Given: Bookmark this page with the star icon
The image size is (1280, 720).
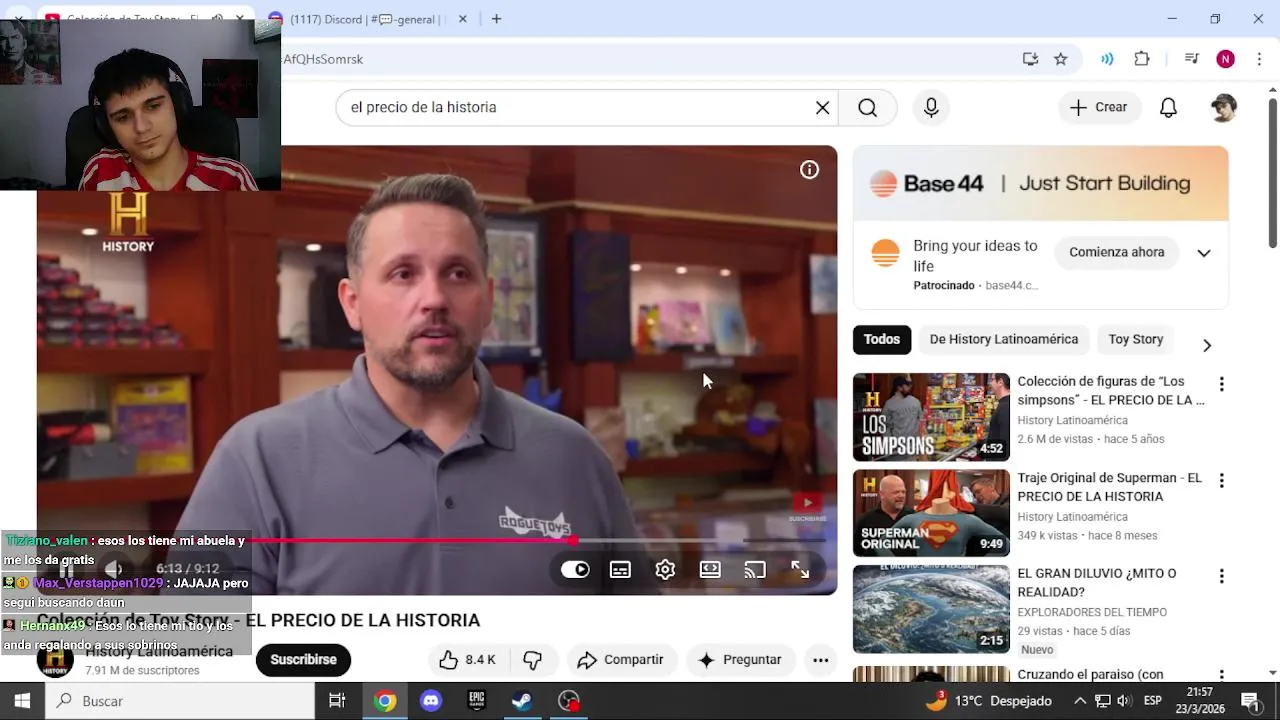Looking at the screenshot, I should pos(1061,59).
